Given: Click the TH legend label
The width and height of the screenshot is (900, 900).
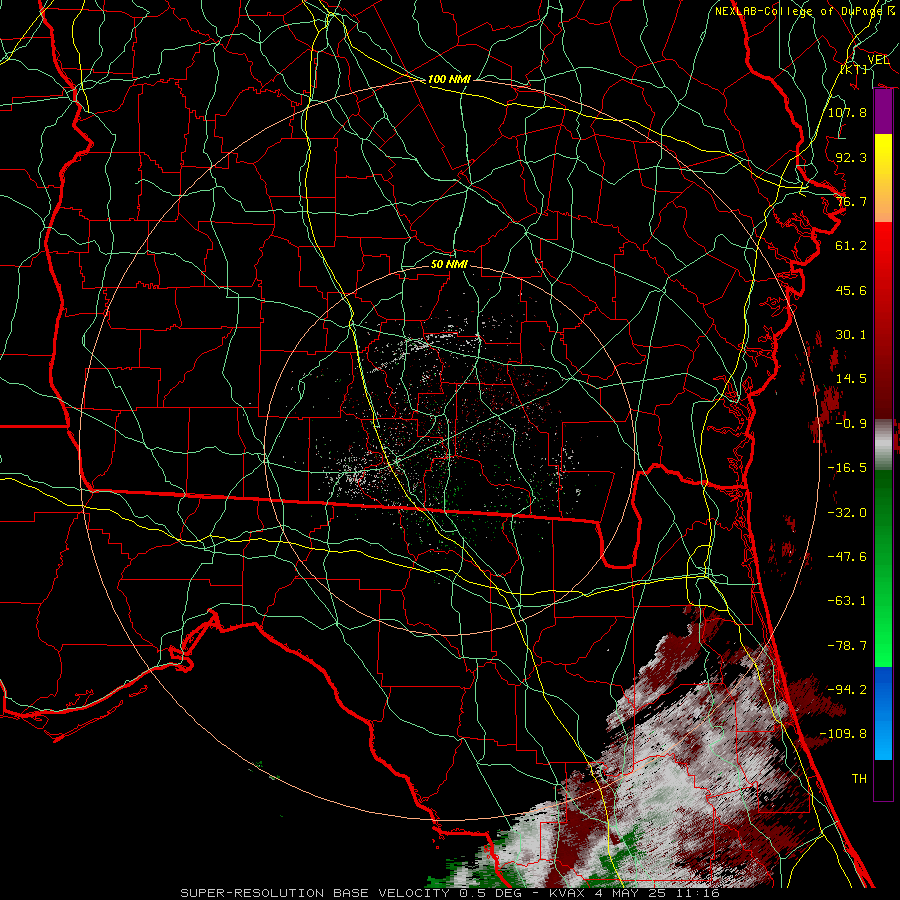Looking at the screenshot, I should (x=859, y=779).
